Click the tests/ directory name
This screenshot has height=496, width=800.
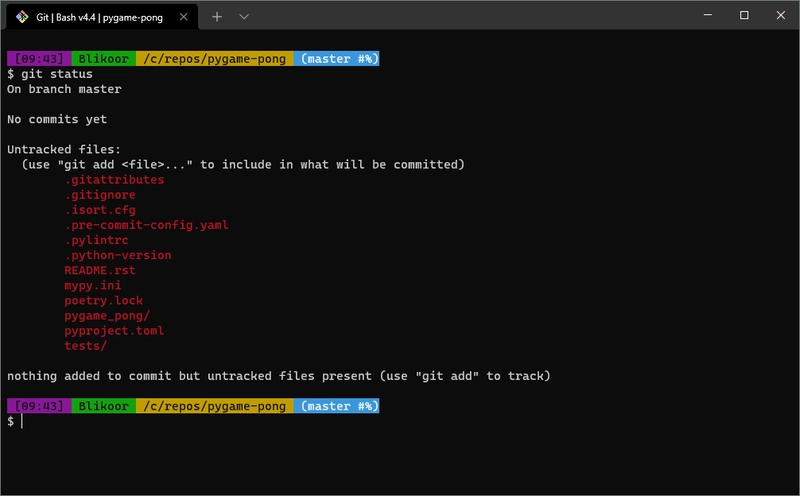click(86, 346)
